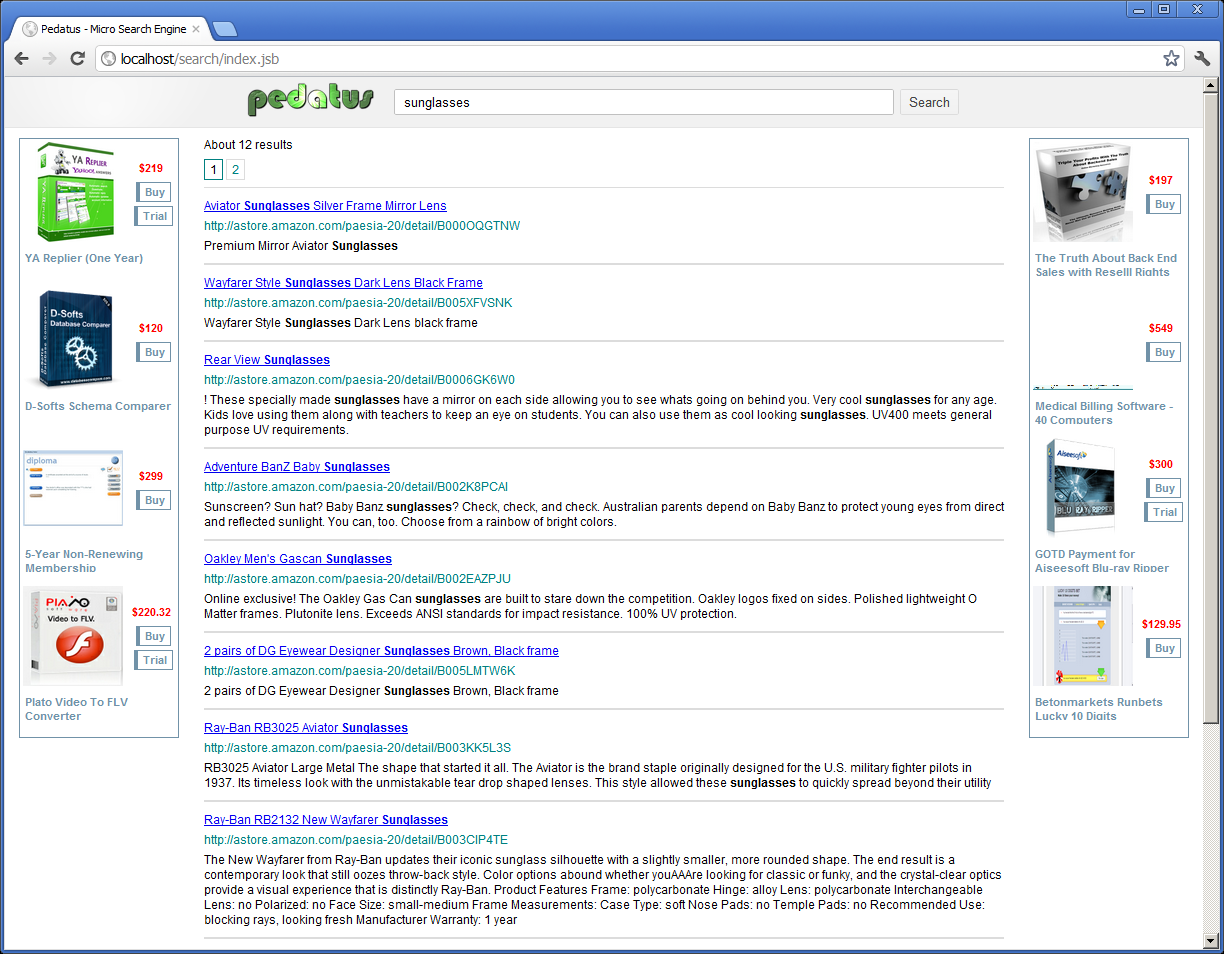Buy the $197 Back End Sales product

(x=1164, y=204)
